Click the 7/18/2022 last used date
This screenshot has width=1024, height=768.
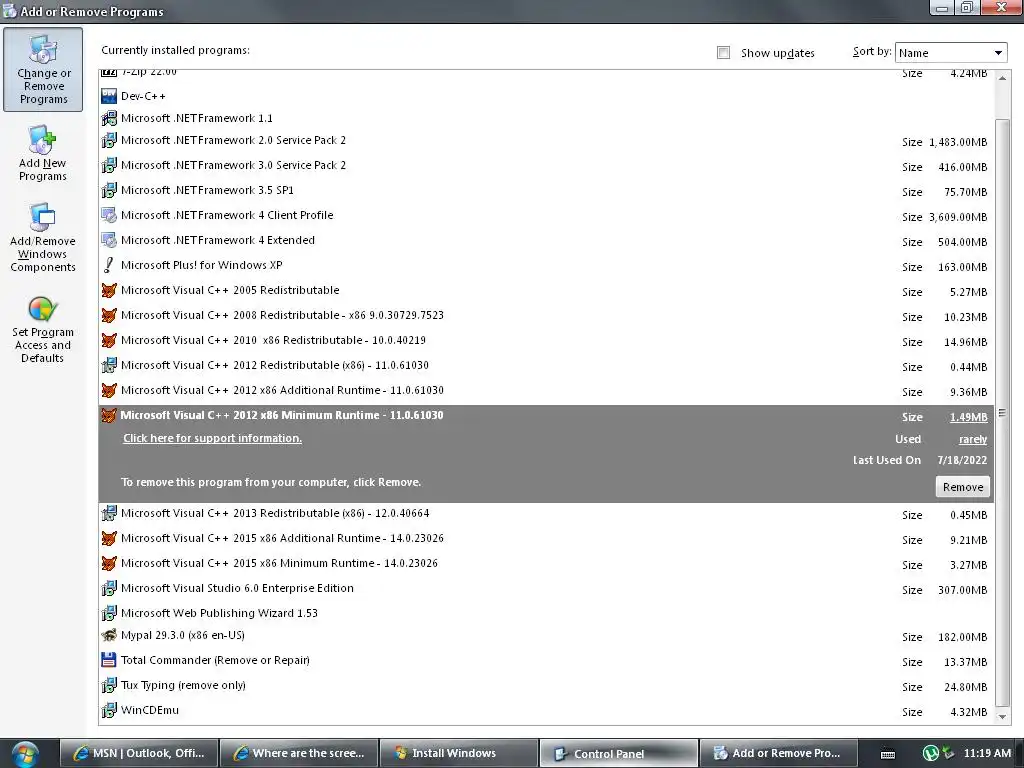pos(962,460)
